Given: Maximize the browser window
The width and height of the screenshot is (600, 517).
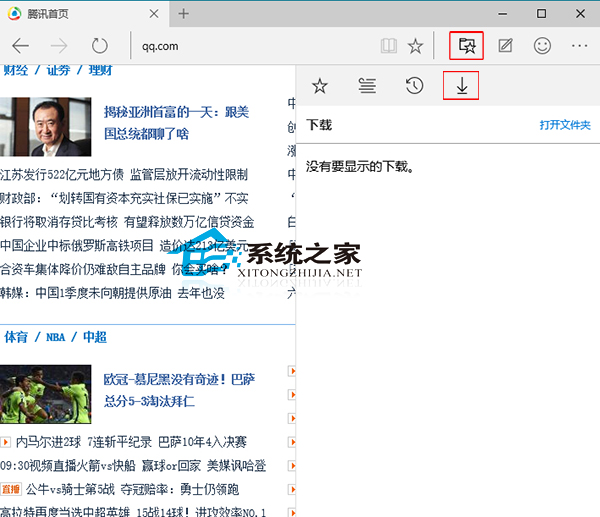Looking at the screenshot, I should pos(541,14).
